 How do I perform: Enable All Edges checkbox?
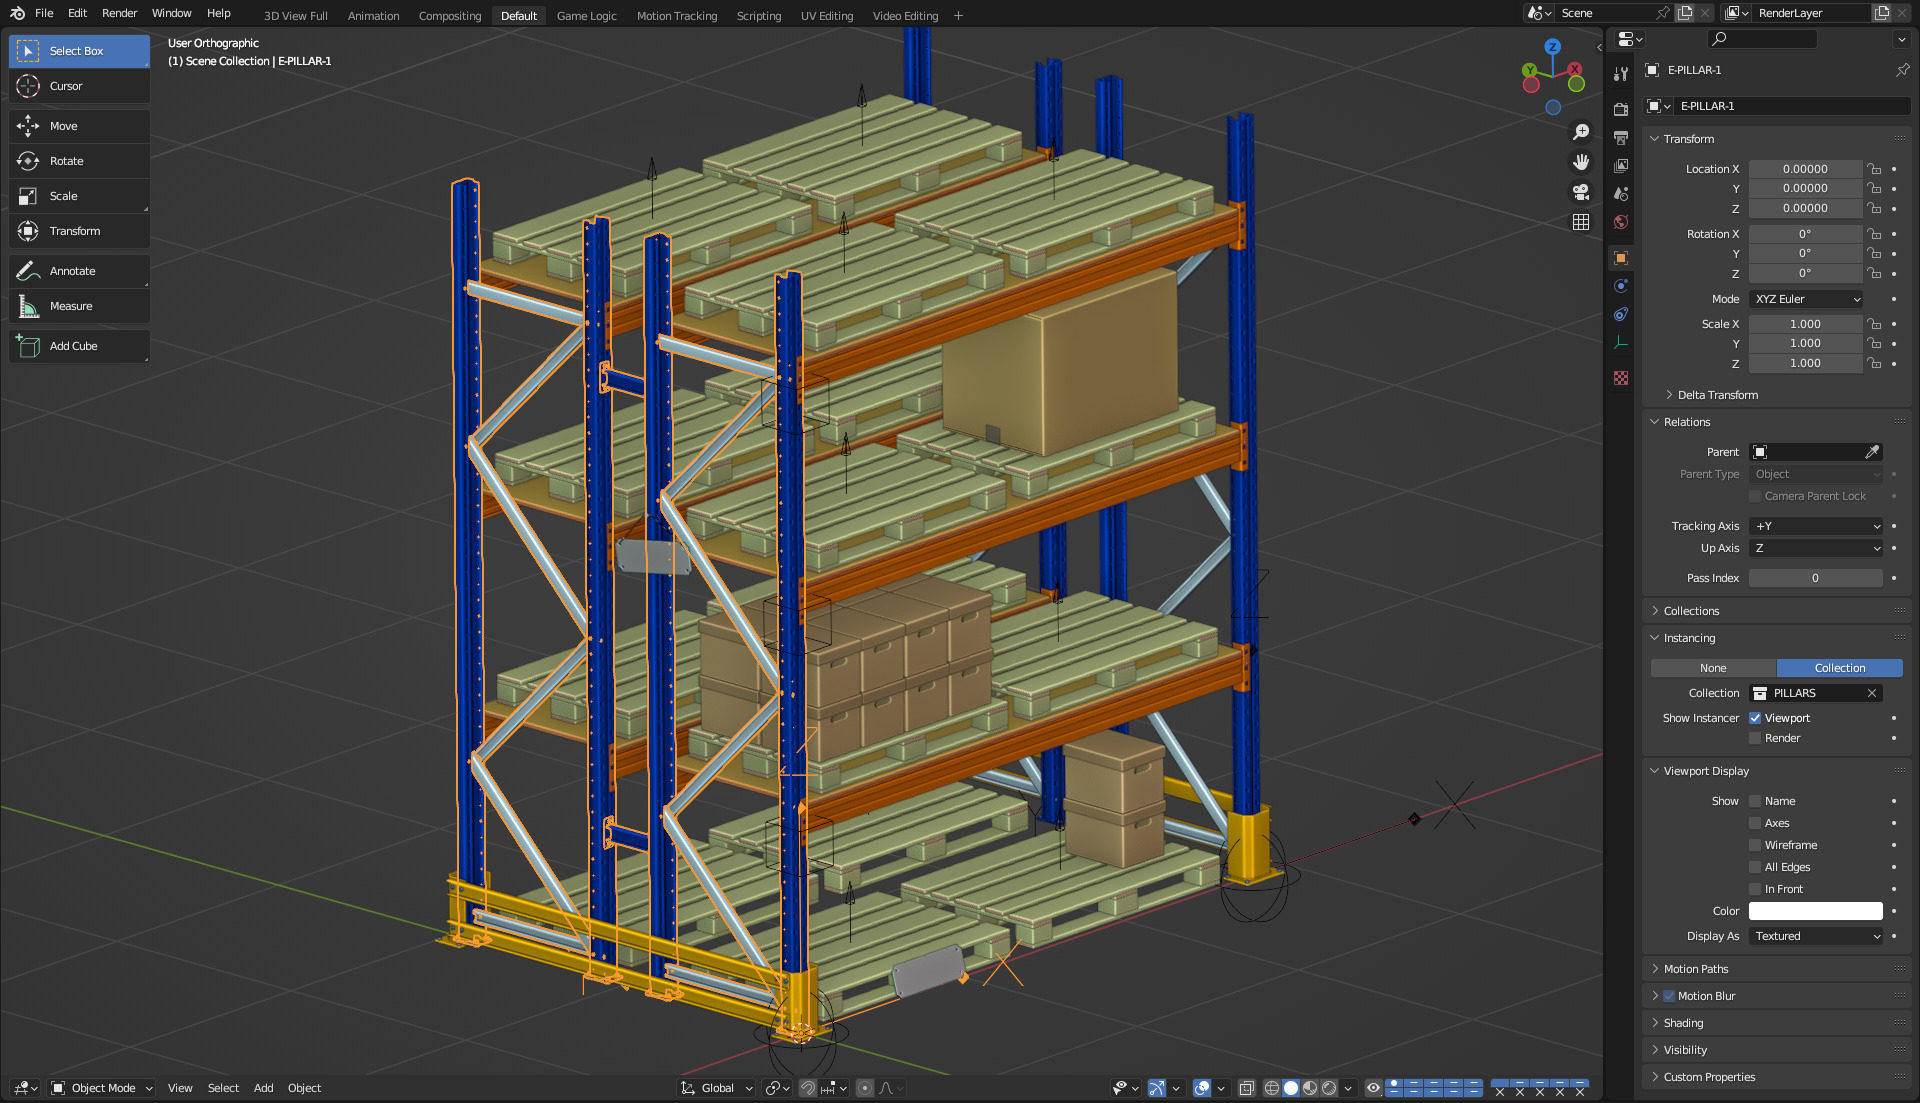[x=1755, y=867]
